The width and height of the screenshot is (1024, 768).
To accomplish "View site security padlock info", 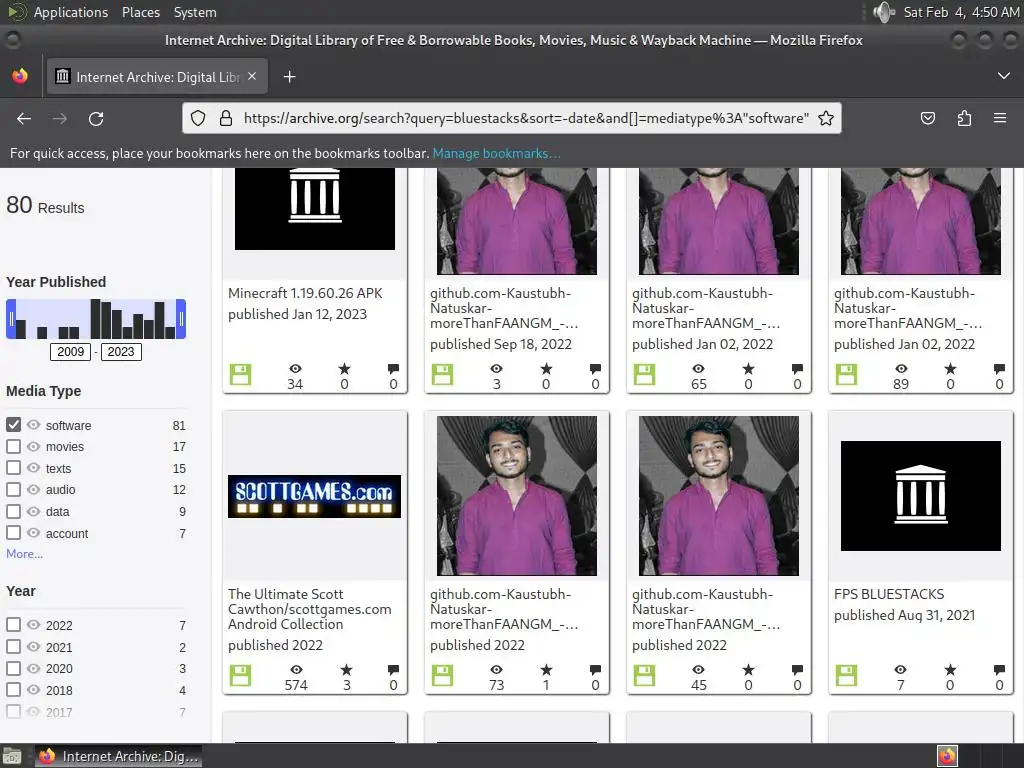I will pos(226,118).
